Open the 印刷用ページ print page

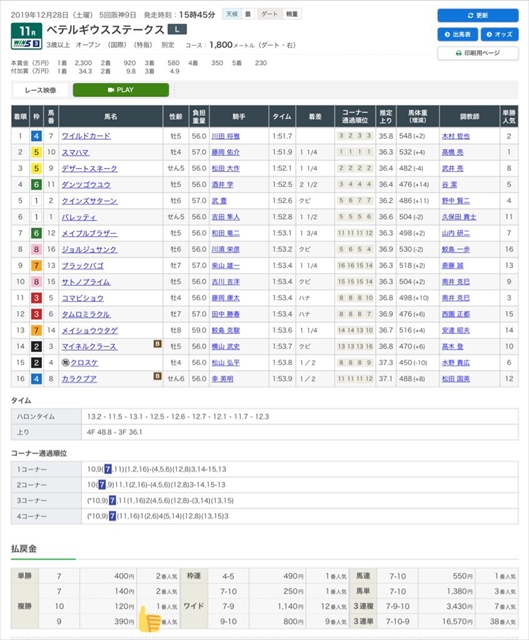point(478,53)
